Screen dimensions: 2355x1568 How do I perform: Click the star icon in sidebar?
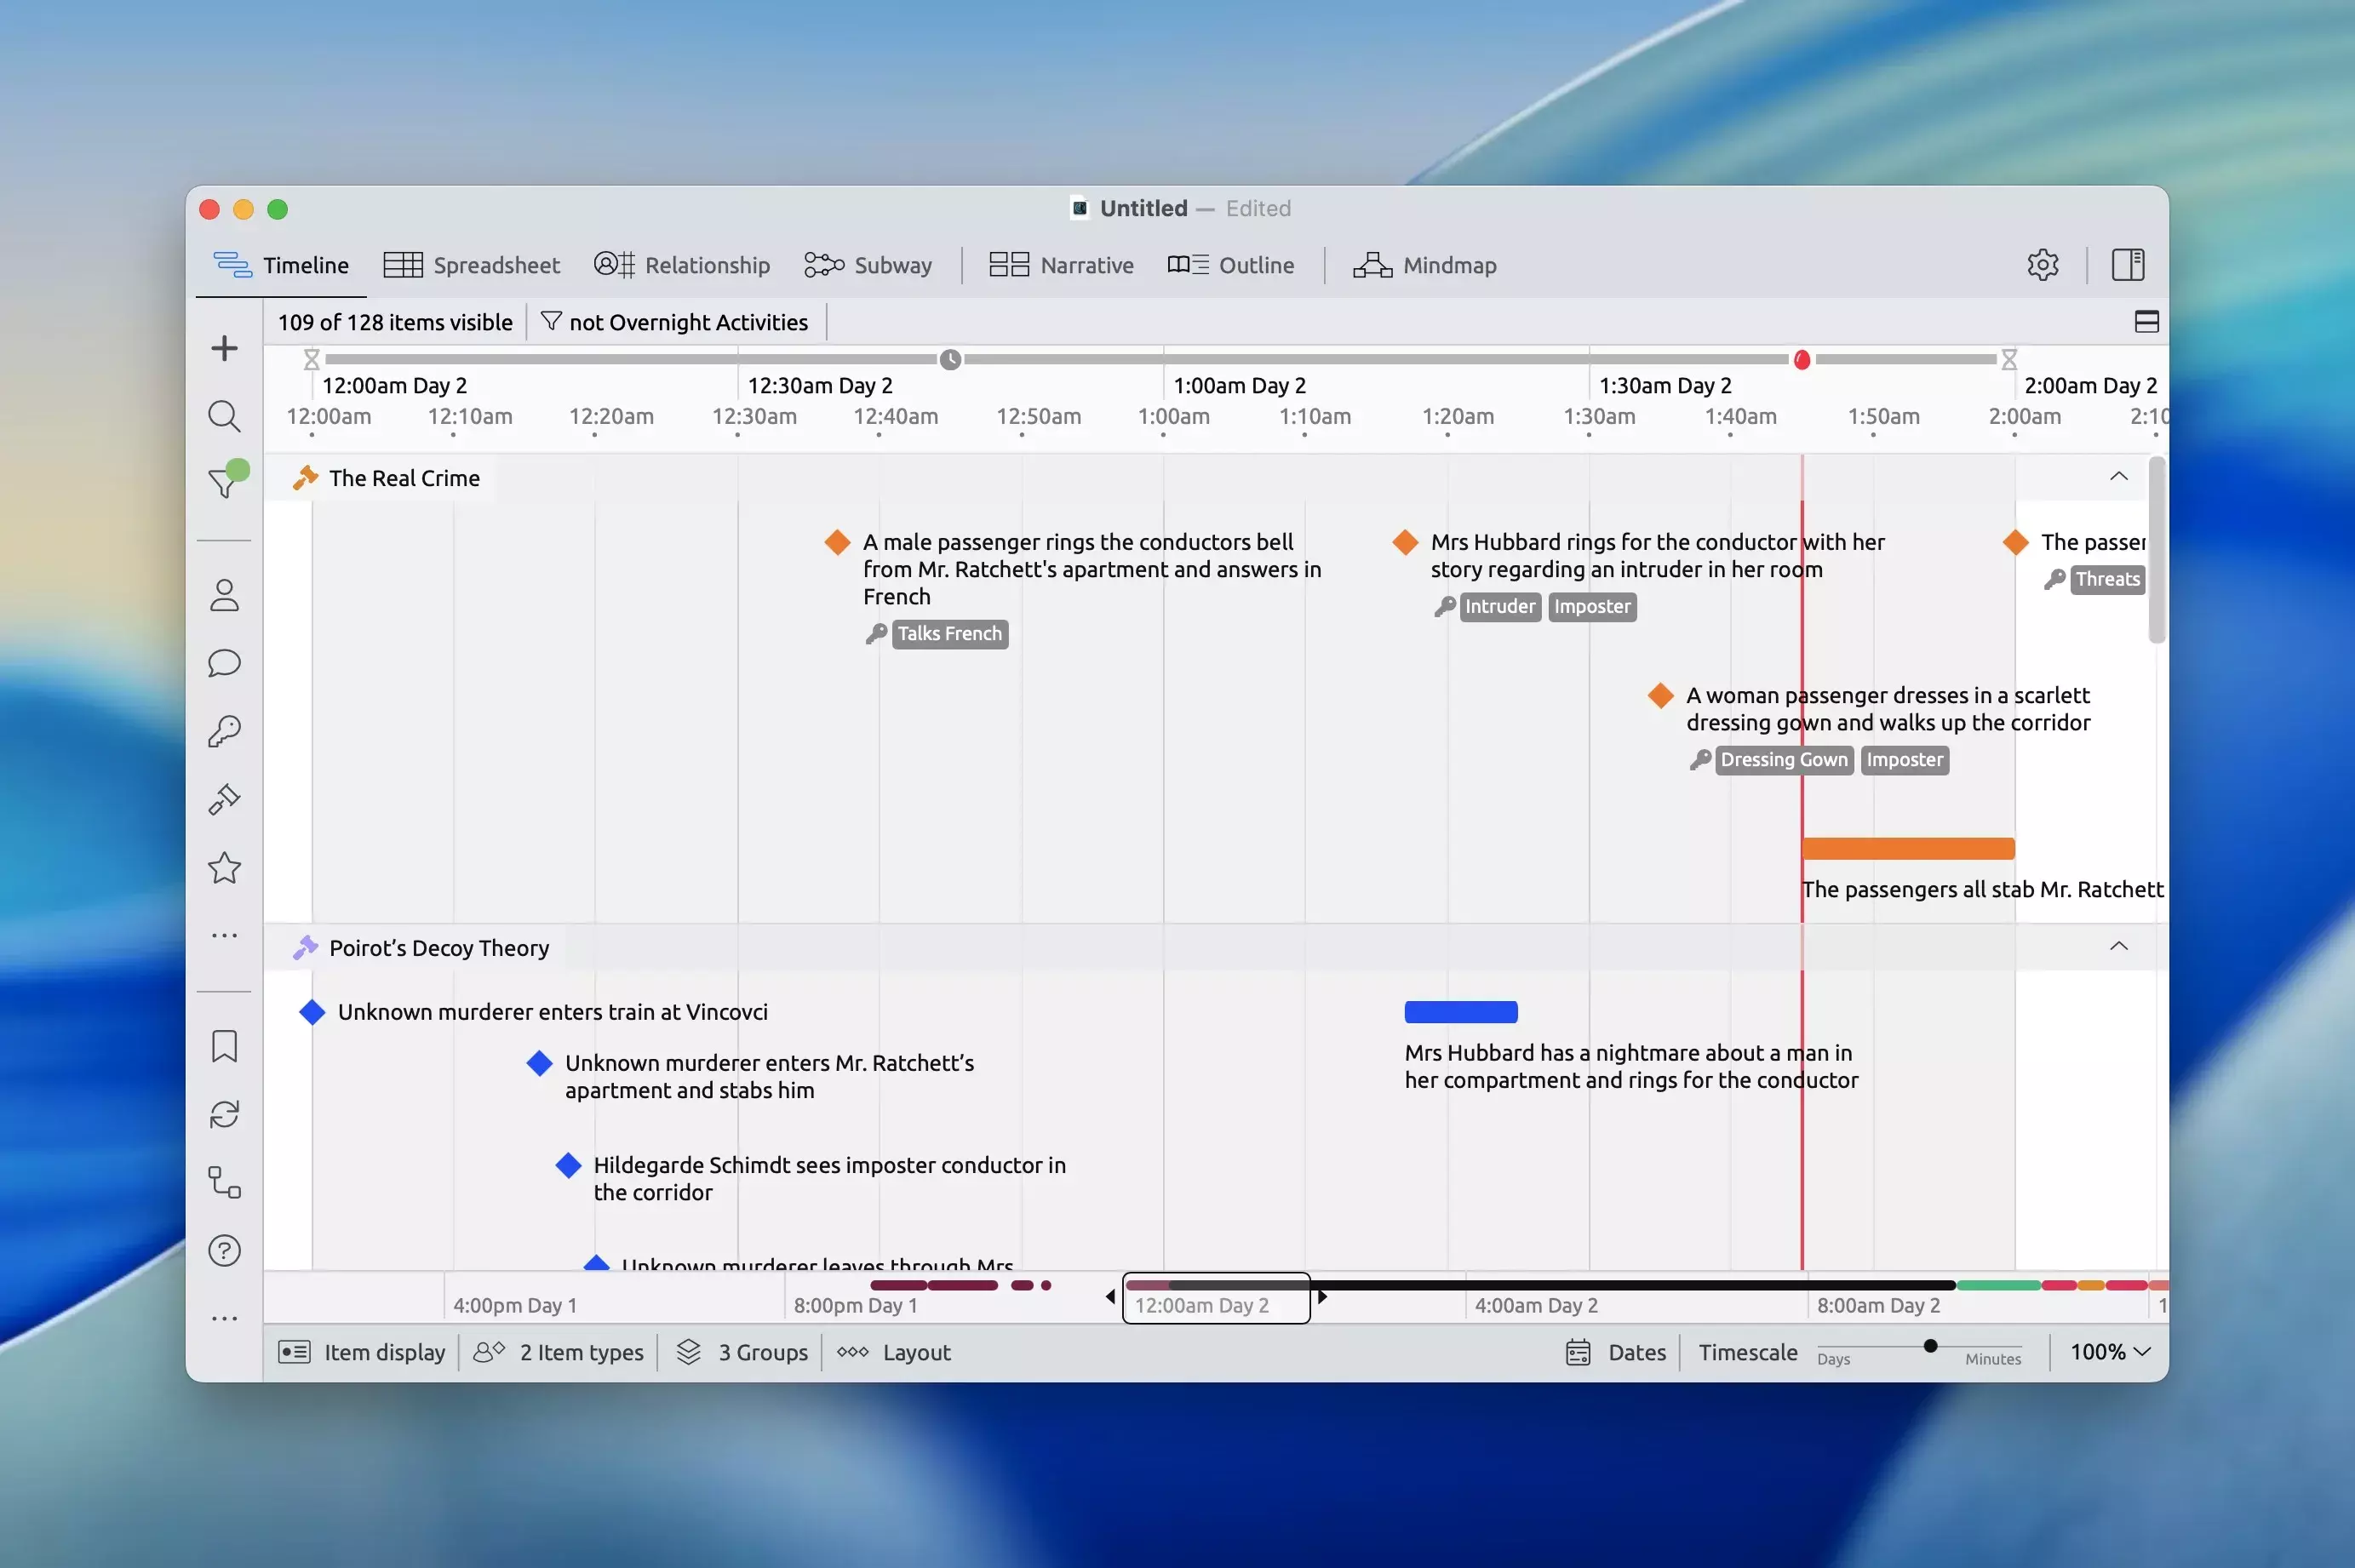tap(224, 867)
